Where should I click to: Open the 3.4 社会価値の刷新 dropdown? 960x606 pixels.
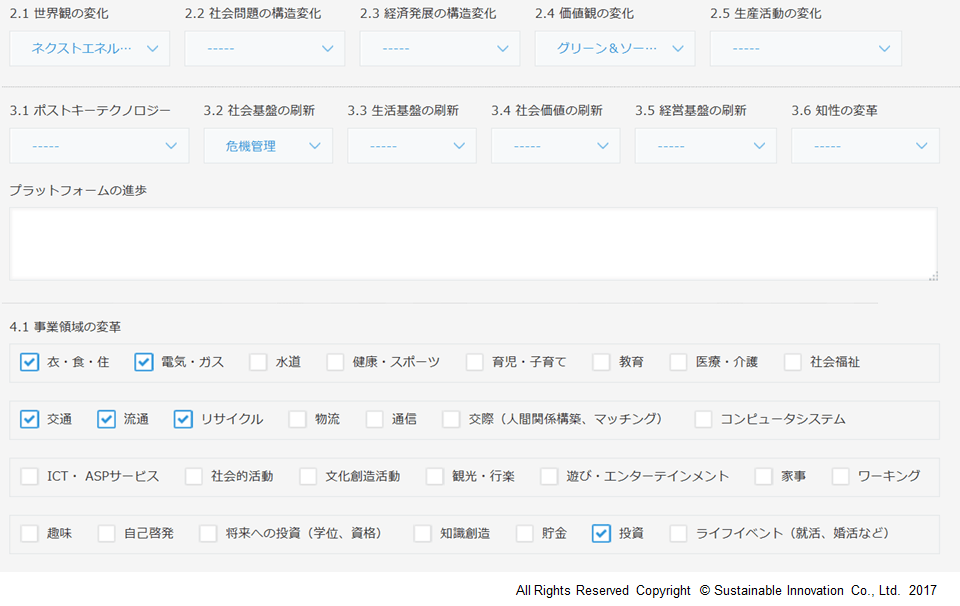click(x=555, y=146)
